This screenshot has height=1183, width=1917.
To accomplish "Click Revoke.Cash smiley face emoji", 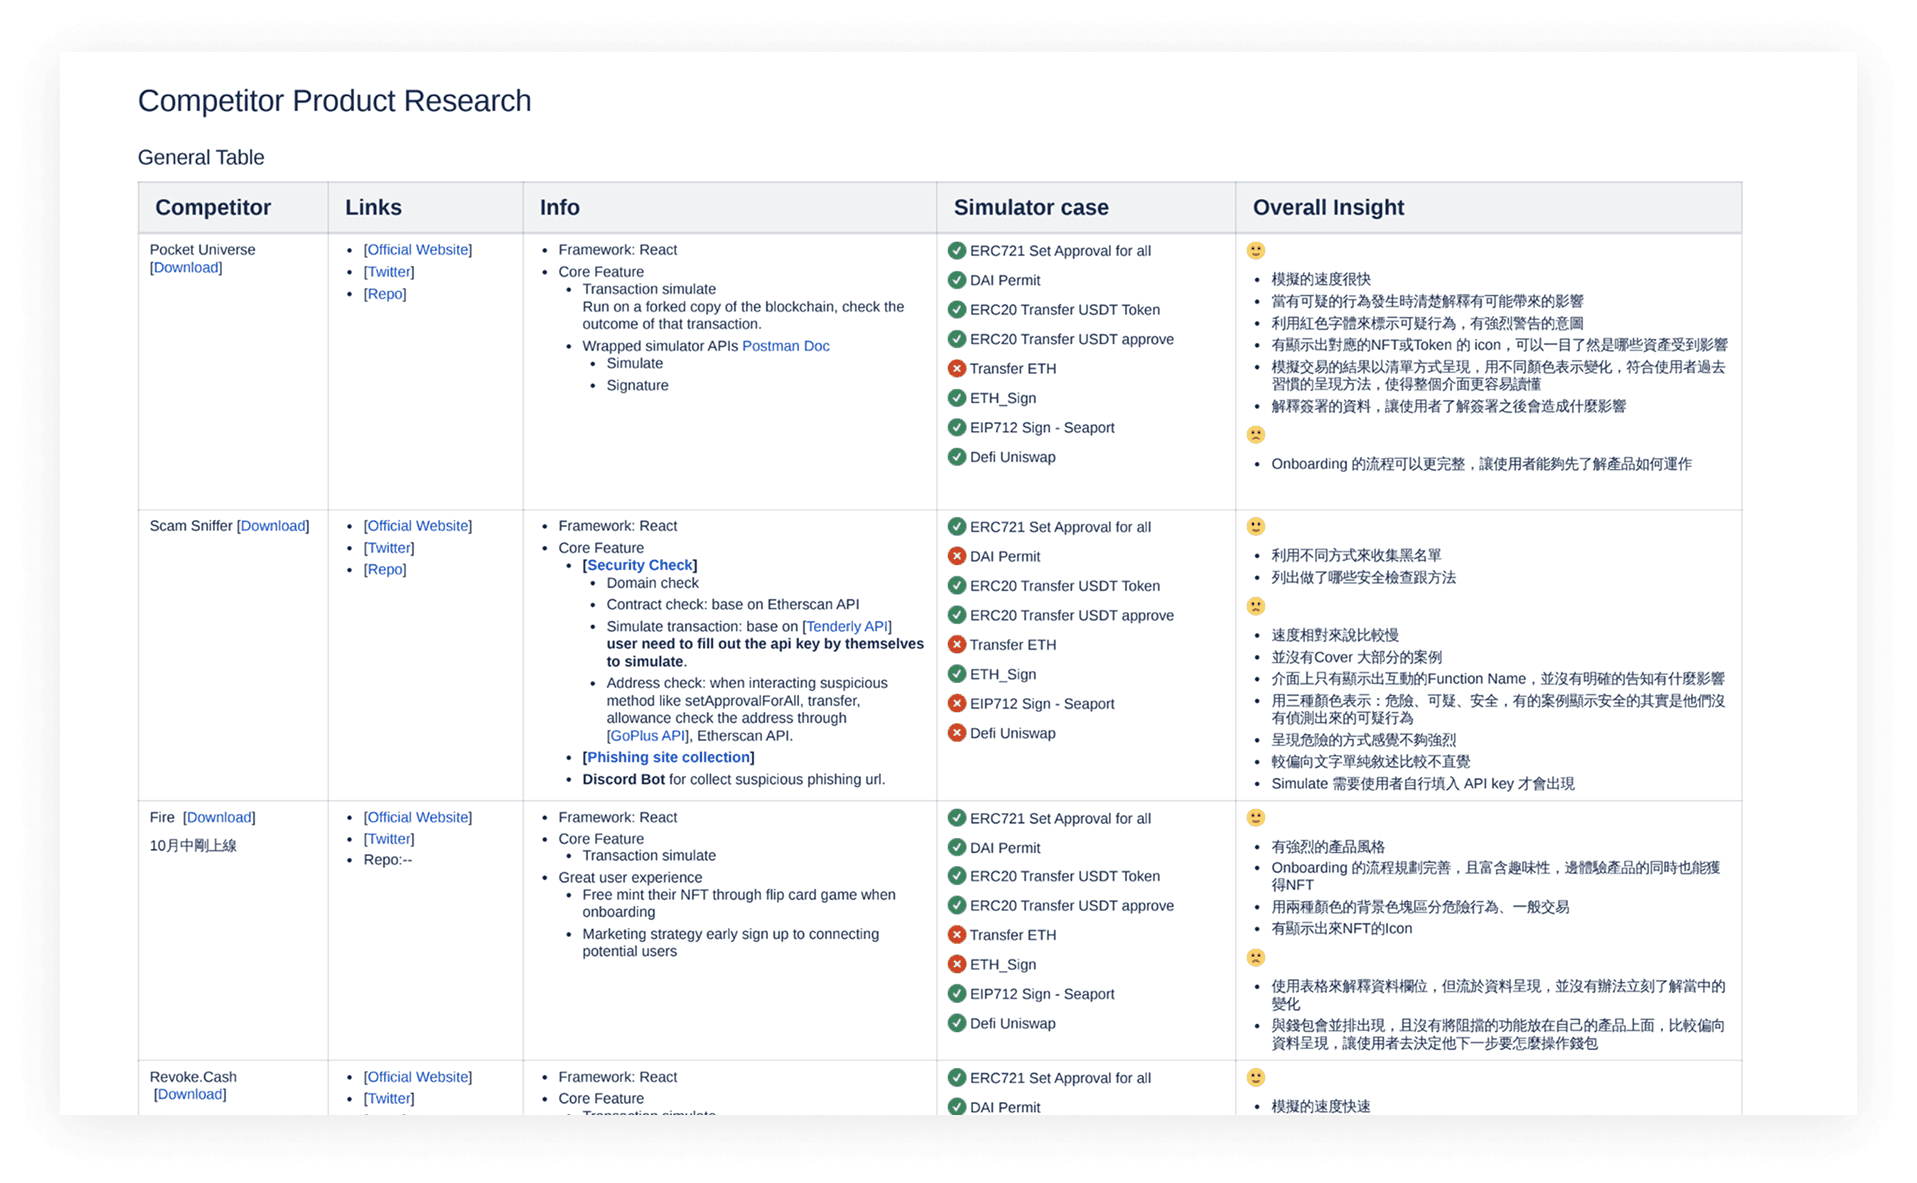I will click(1256, 1079).
